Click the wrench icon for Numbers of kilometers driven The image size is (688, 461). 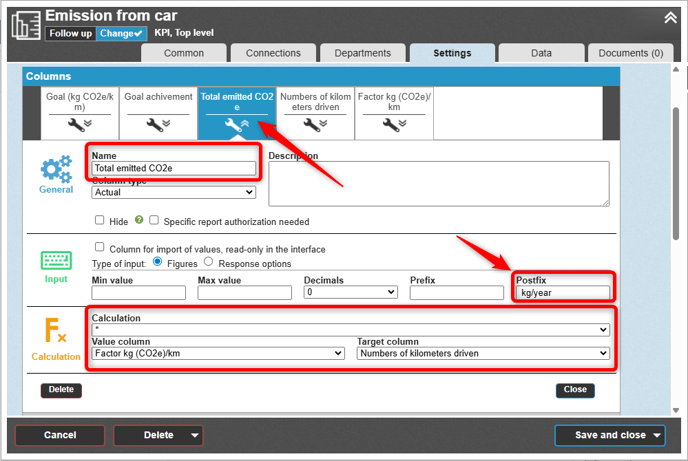pyautogui.click(x=315, y=125)
